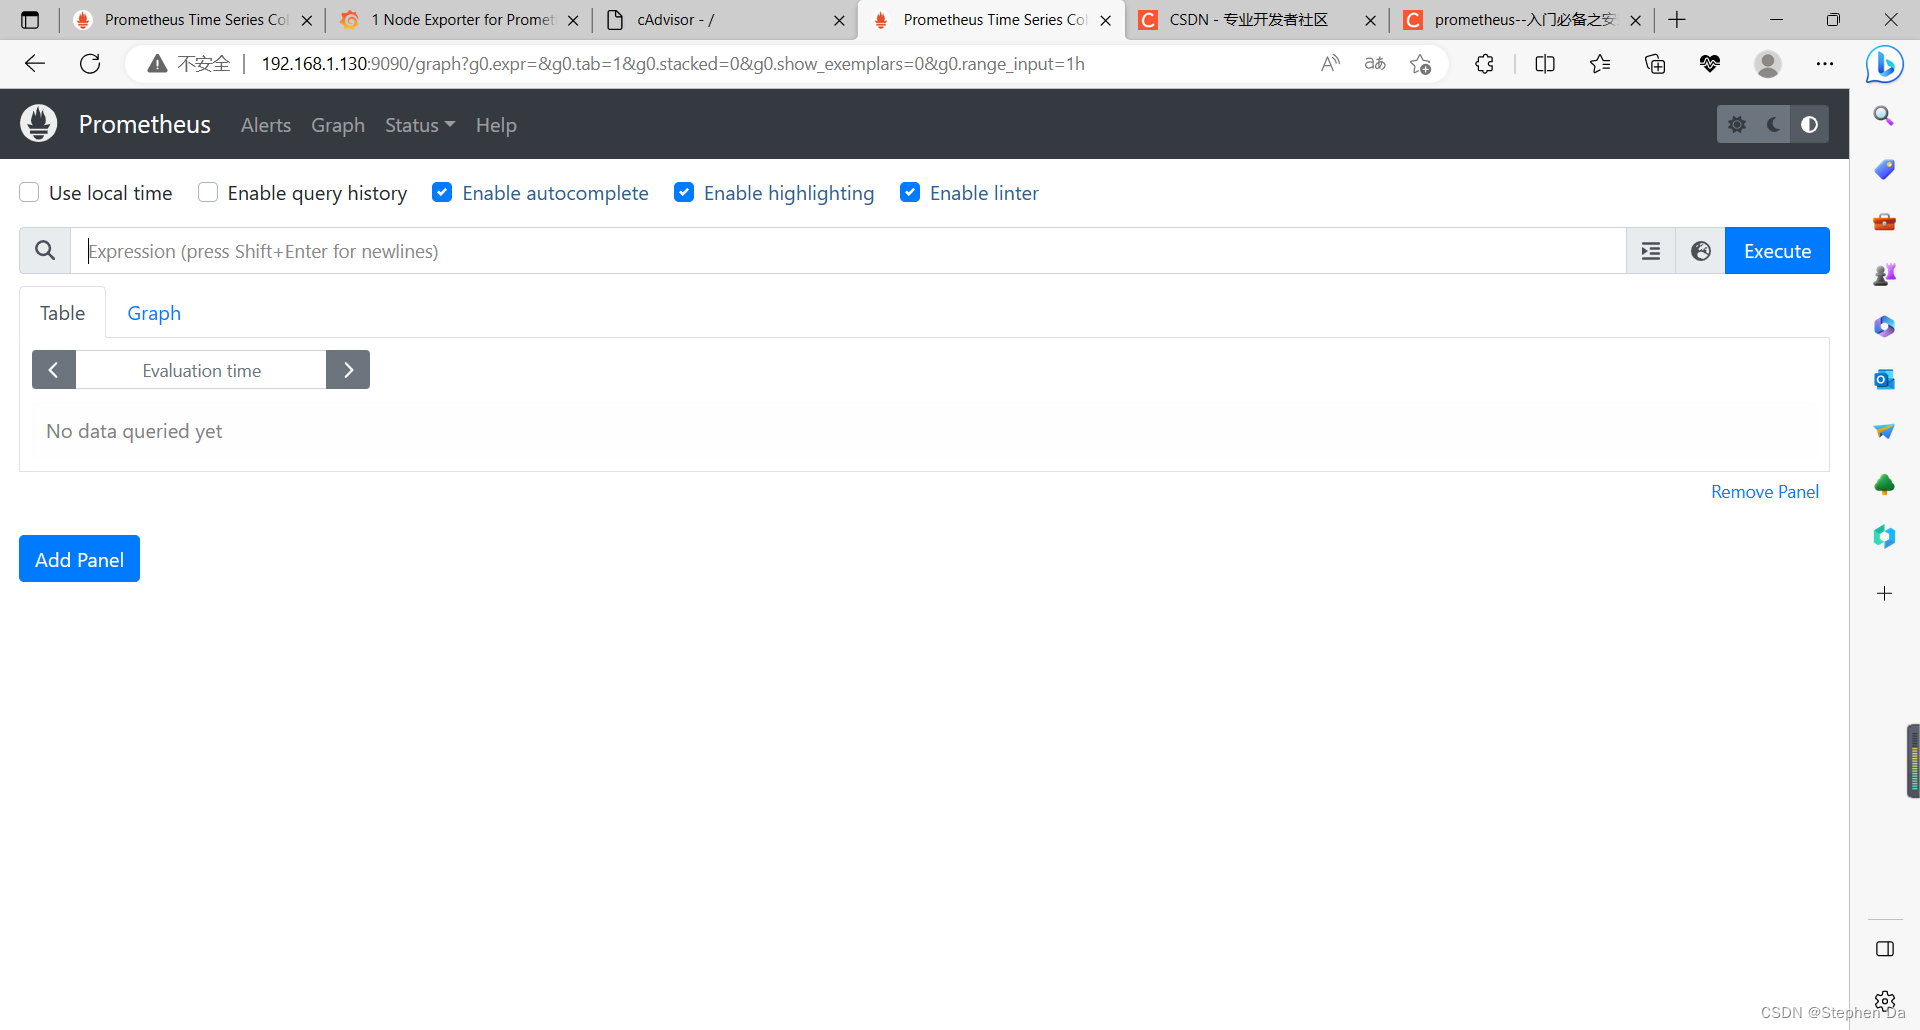1920x1030 pixels.
Task: Switch to the Node Exporter browser tab
Action: [460, 20]
